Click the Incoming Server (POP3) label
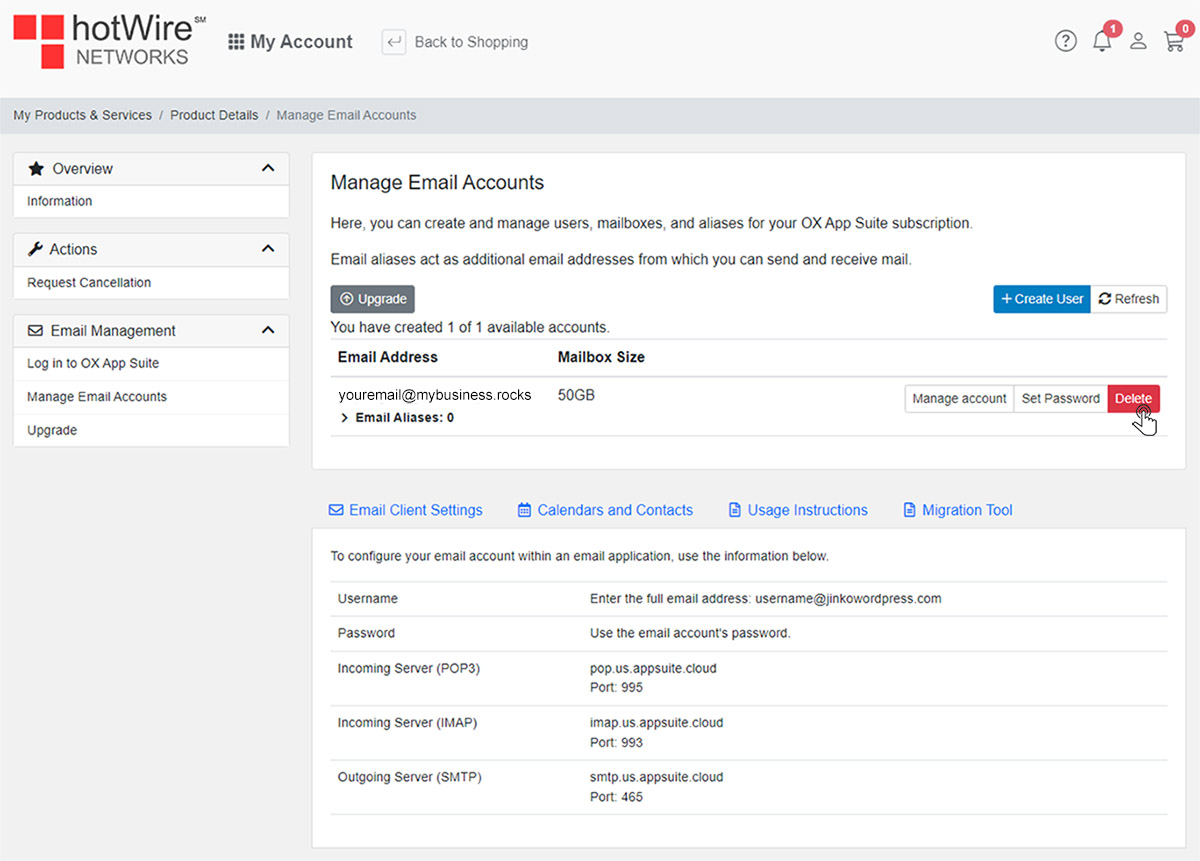 pyautogui.click(x=409, y=668)
